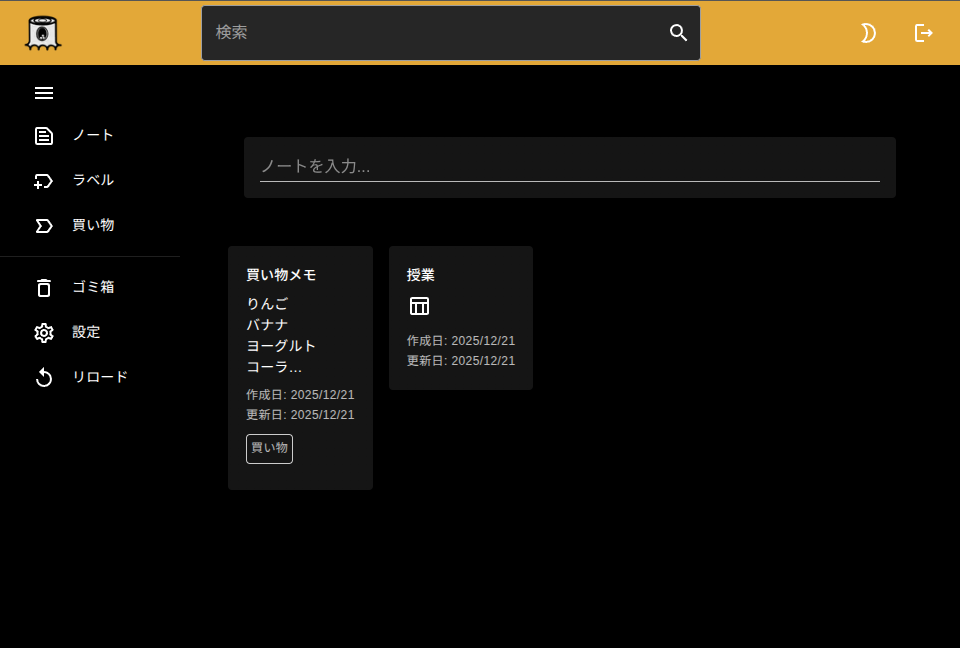The width and height of the screenshot is (960, 648).
Task: Click the リロード text label
Action: pyautogui.click(x=99, y=377)
